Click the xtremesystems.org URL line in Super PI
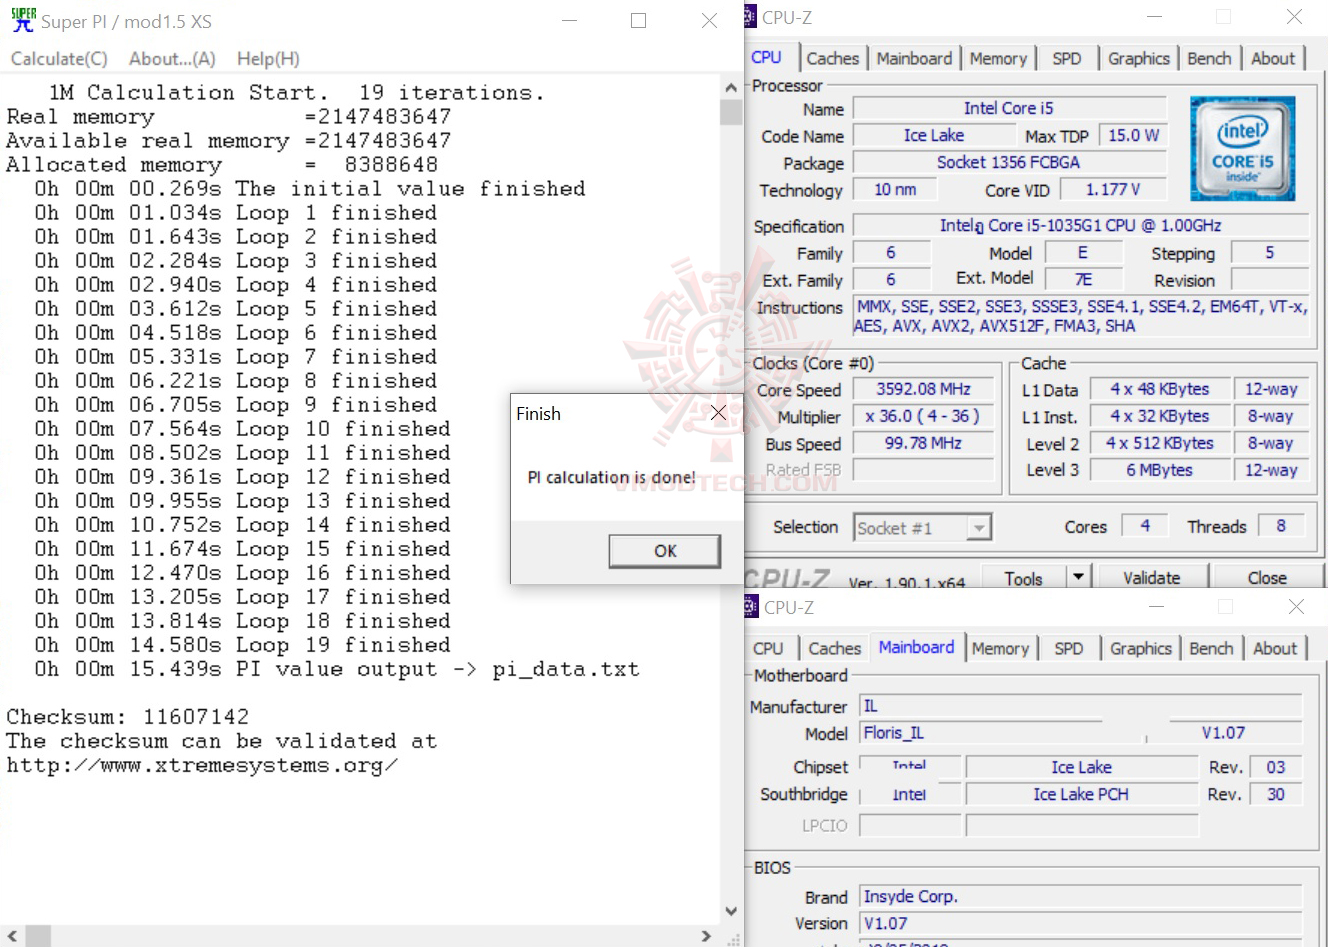Screen dimensions: 1328x947 tap(202, 765)
